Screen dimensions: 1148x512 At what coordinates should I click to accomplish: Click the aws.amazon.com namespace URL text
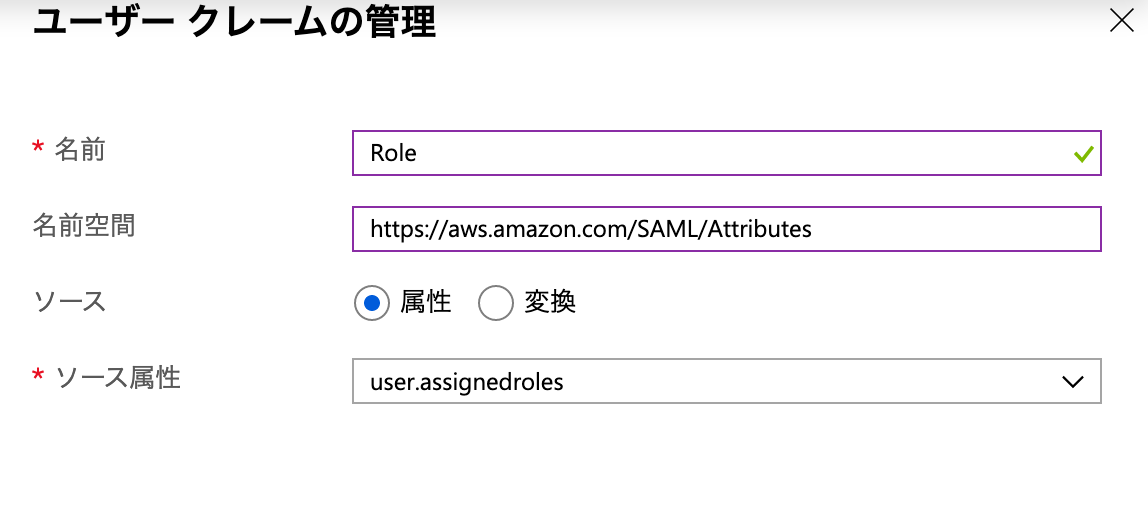pos(590,229)
